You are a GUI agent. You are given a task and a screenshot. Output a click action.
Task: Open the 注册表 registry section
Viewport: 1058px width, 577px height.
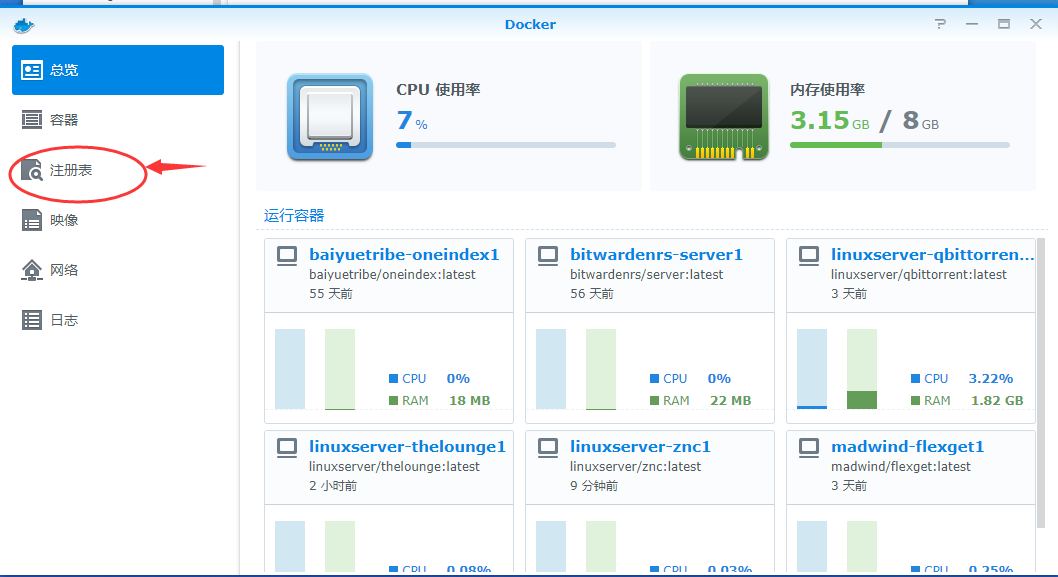point(118,170)
